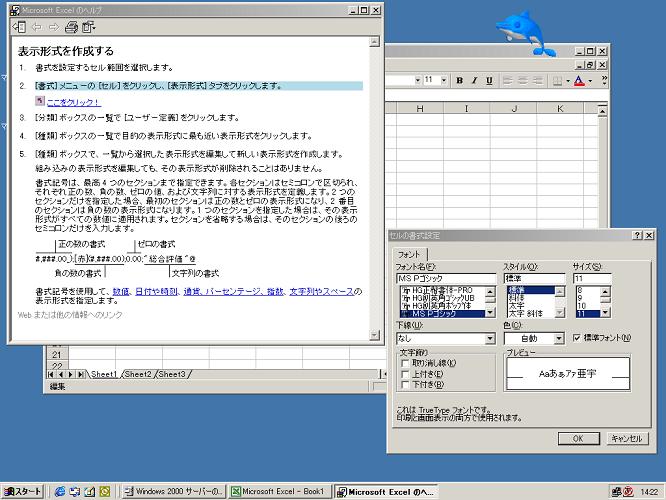Open the Borders dropdown arrow in Excel toolbar
666x500 pixels.
point(568,80)
